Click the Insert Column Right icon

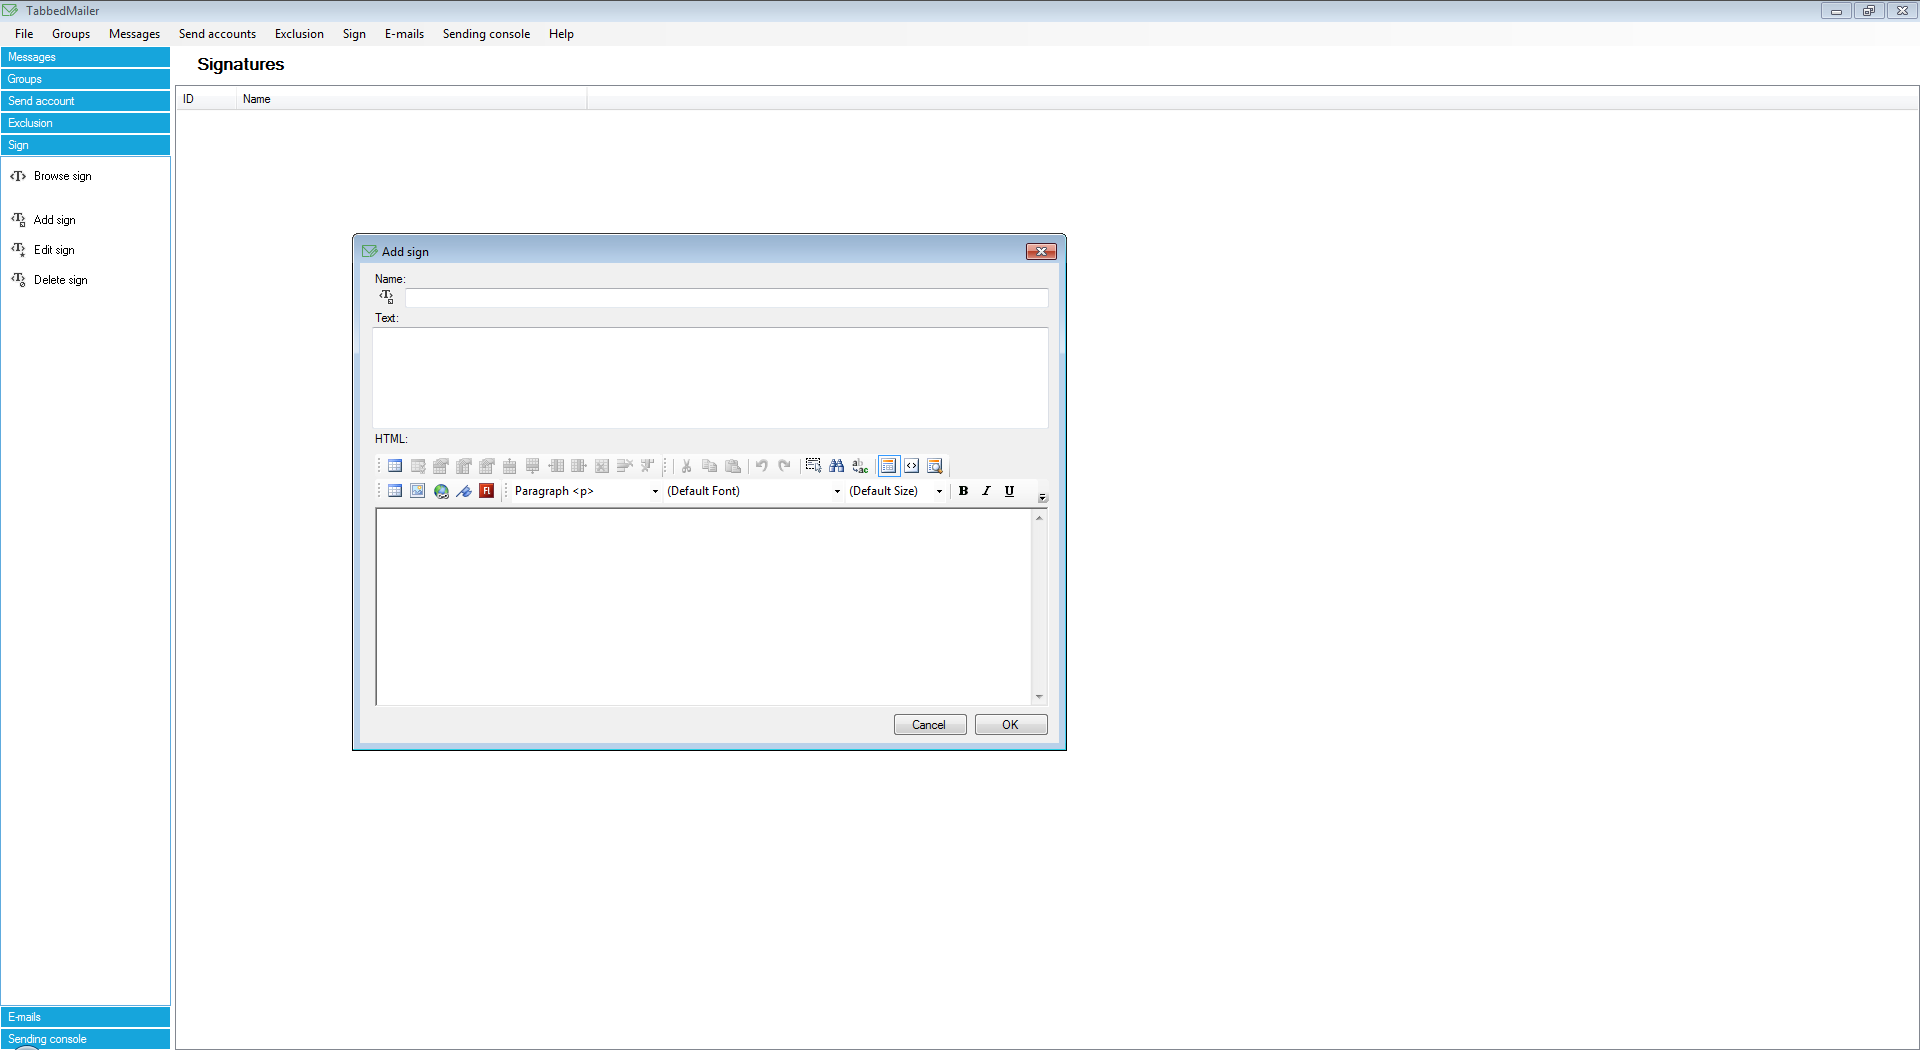tap(579, 466)
